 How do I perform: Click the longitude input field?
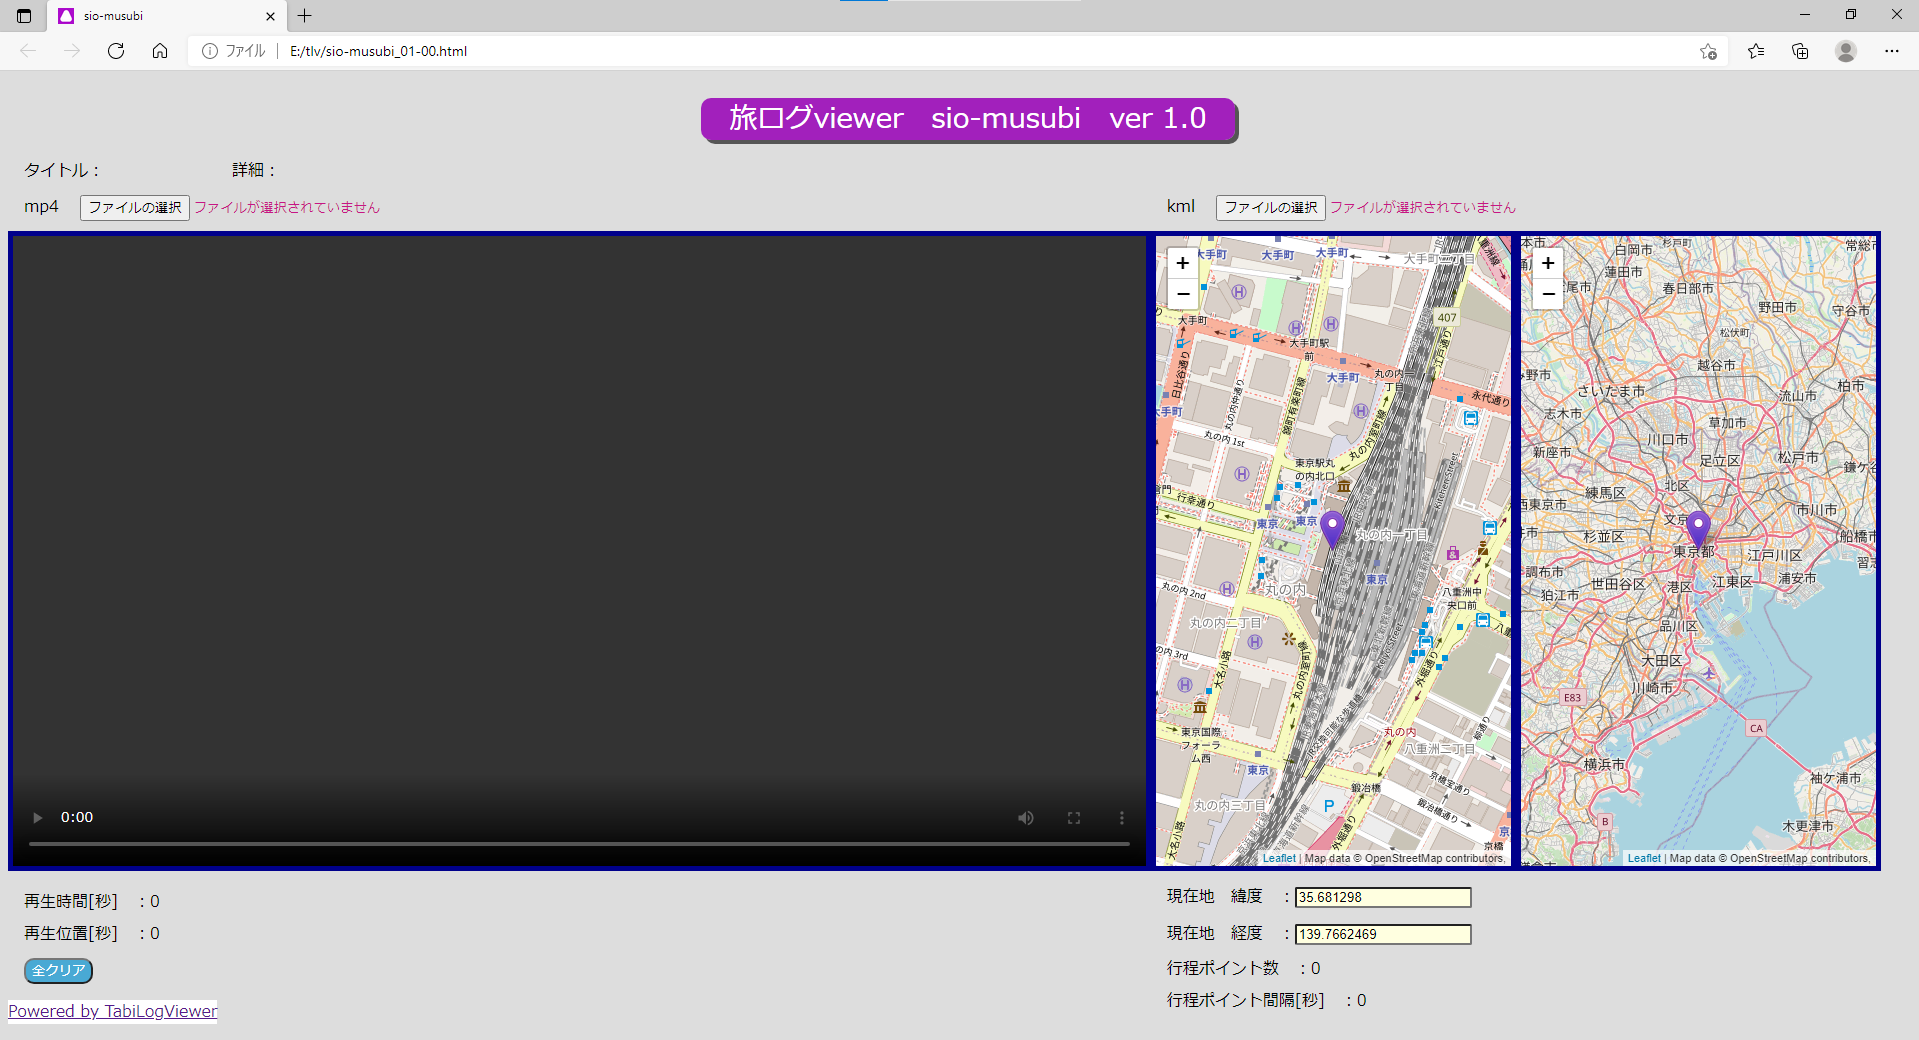coord(1382,934)
